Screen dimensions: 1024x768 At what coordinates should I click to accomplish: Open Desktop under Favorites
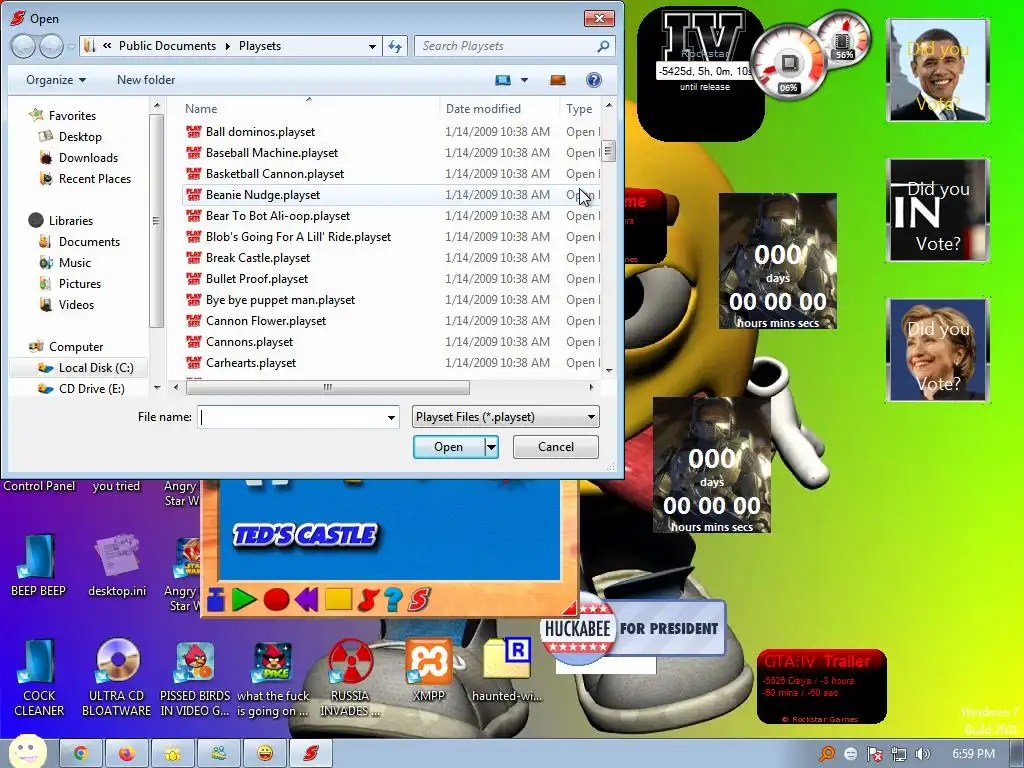80,136
